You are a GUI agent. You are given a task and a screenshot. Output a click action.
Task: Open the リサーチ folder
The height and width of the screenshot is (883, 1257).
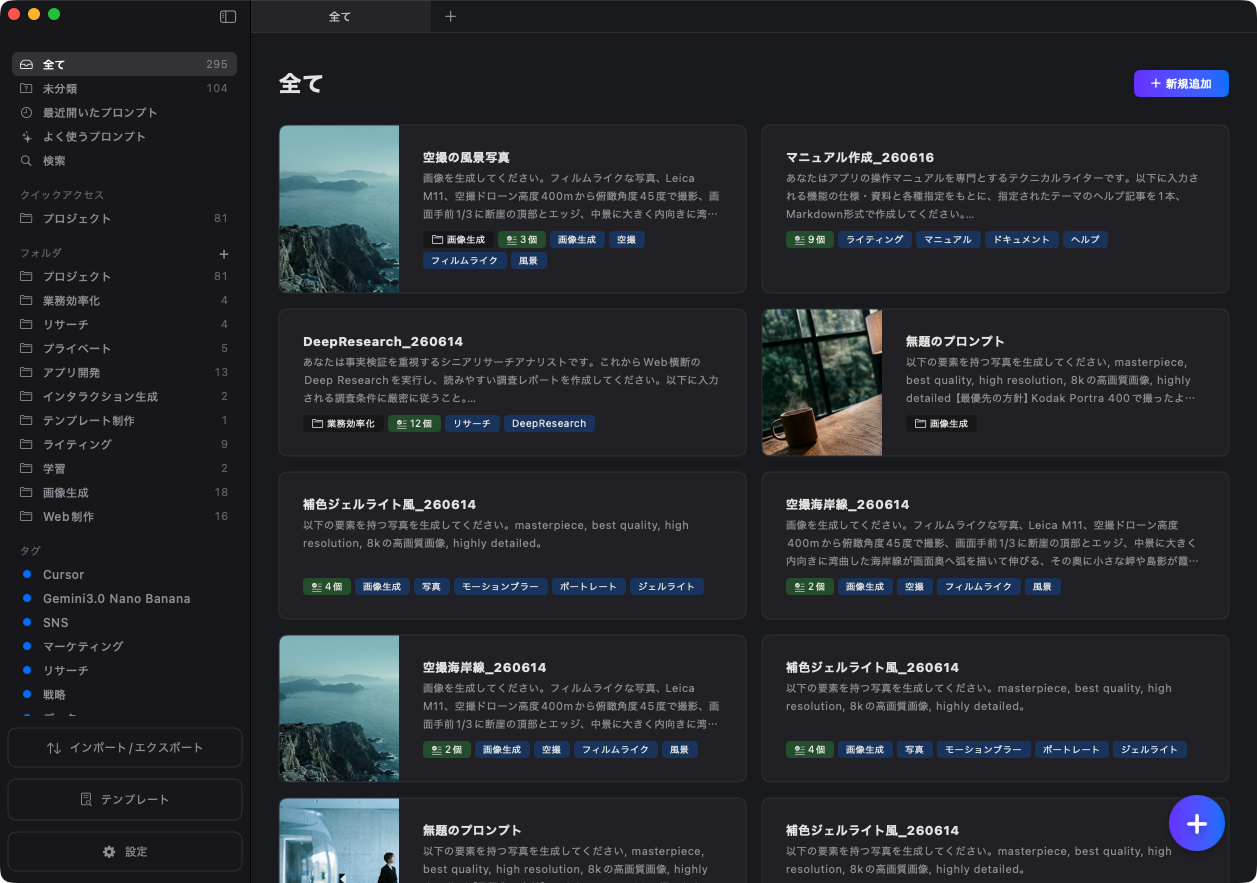tap(124, 324)
